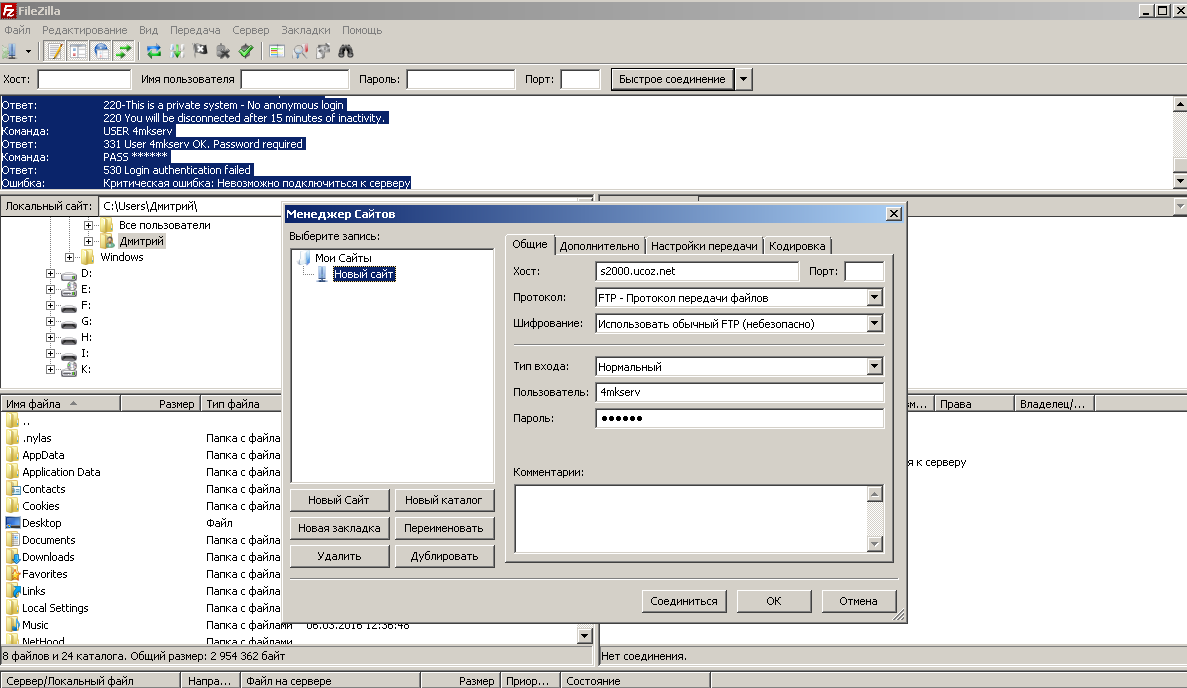Switch to the Дополнительно tab
Screen dimensions: 1187x688
(600, 246)
